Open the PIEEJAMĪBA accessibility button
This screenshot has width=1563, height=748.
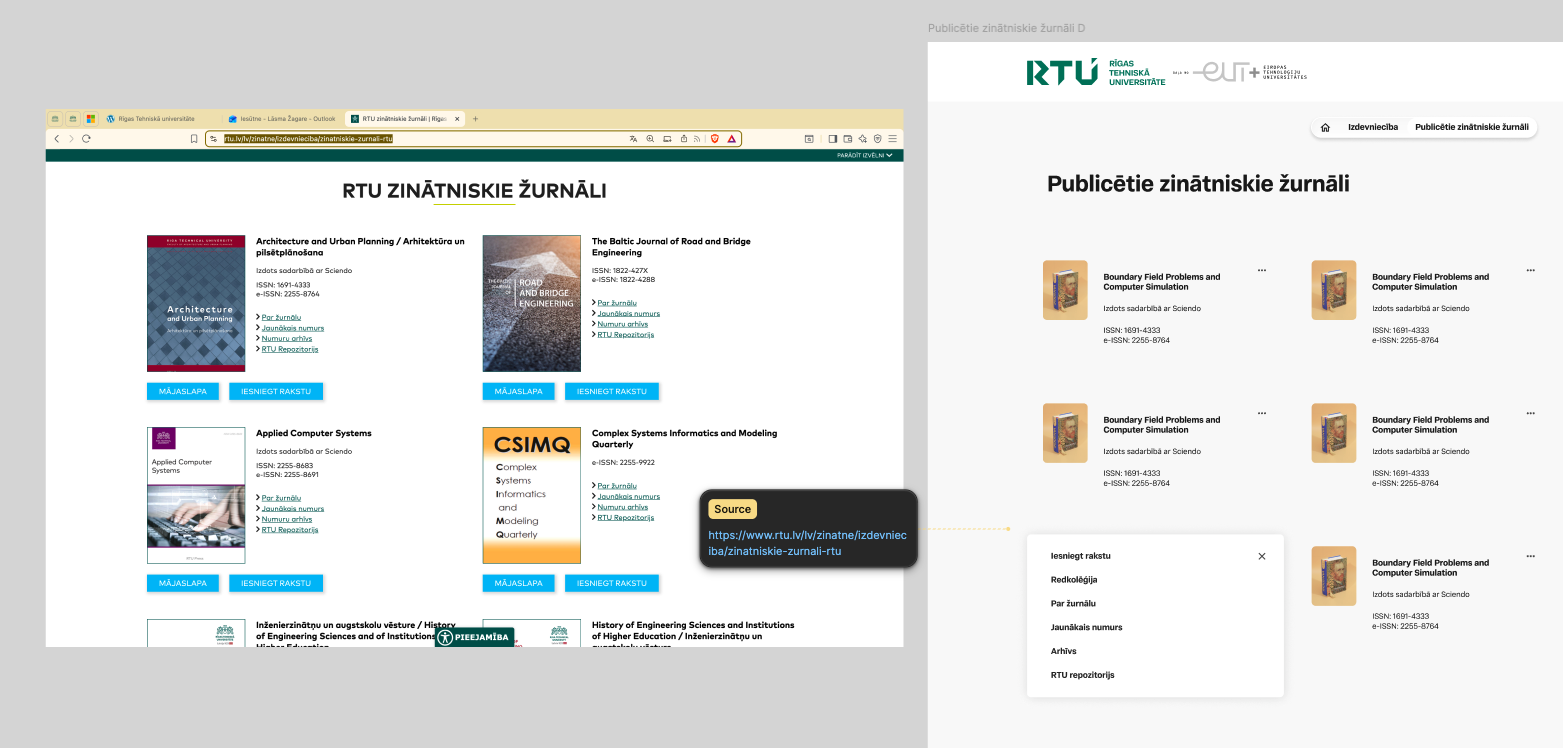pos(475,637)
